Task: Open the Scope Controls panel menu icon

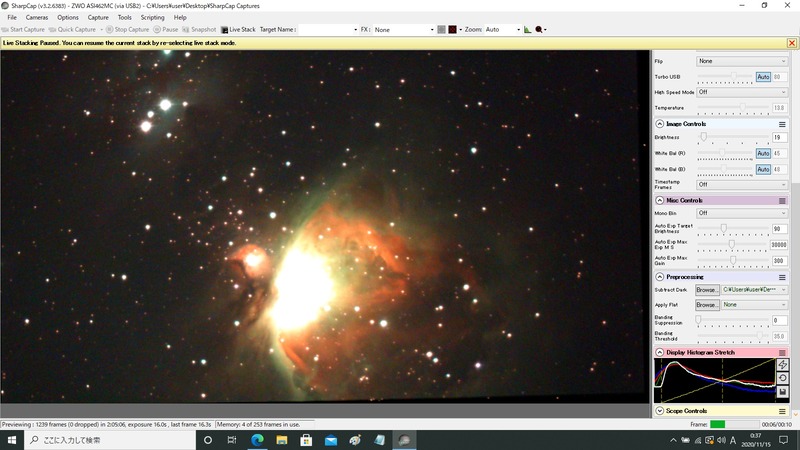Action: [x=782, y=411]
